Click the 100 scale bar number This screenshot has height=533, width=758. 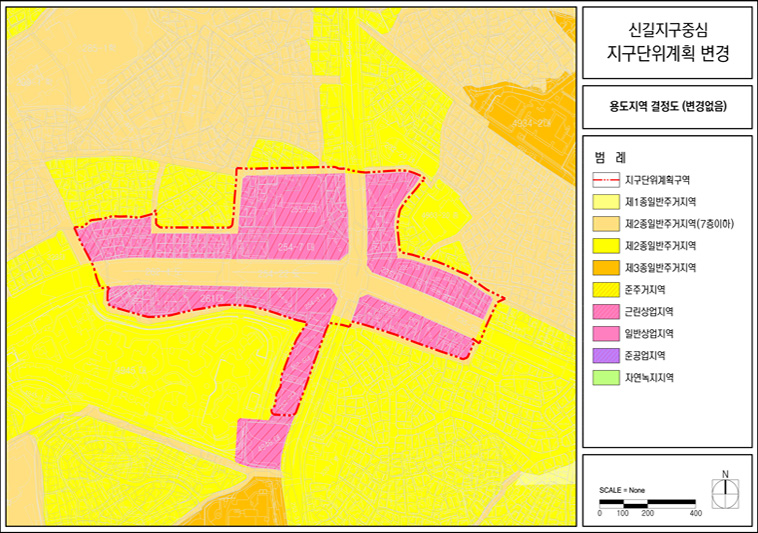tap(623, 513)
